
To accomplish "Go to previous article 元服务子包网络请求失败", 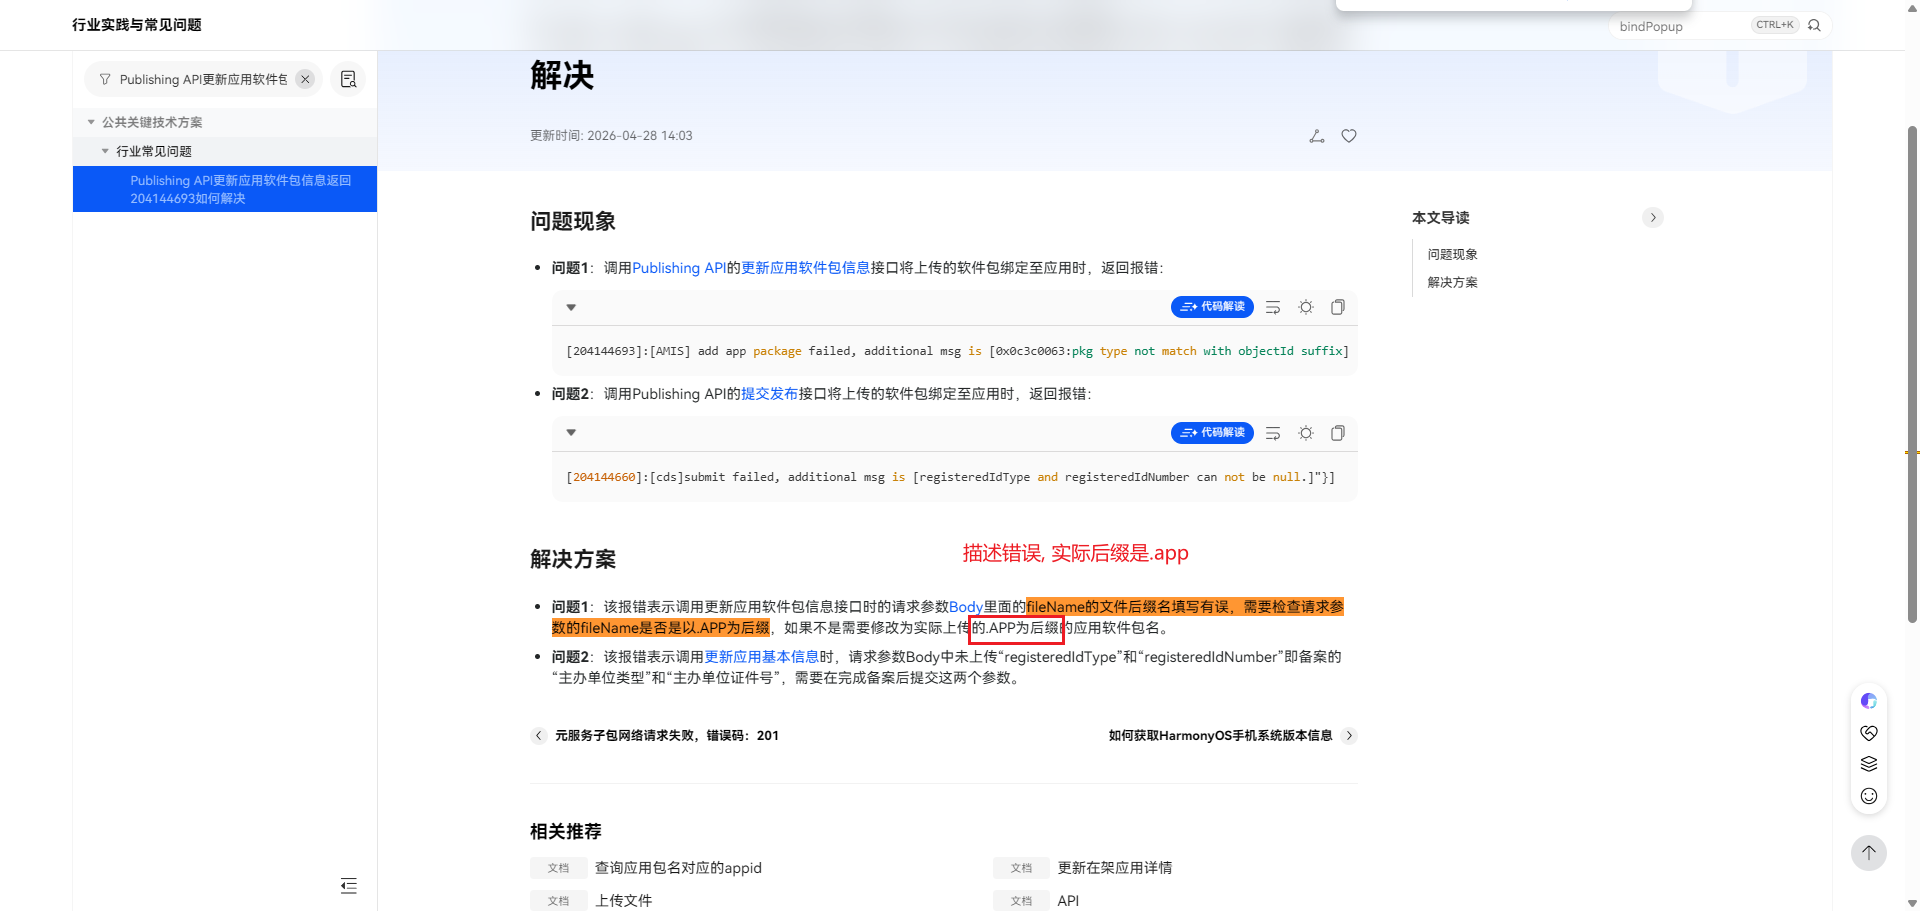I will (x=667, y=735).
